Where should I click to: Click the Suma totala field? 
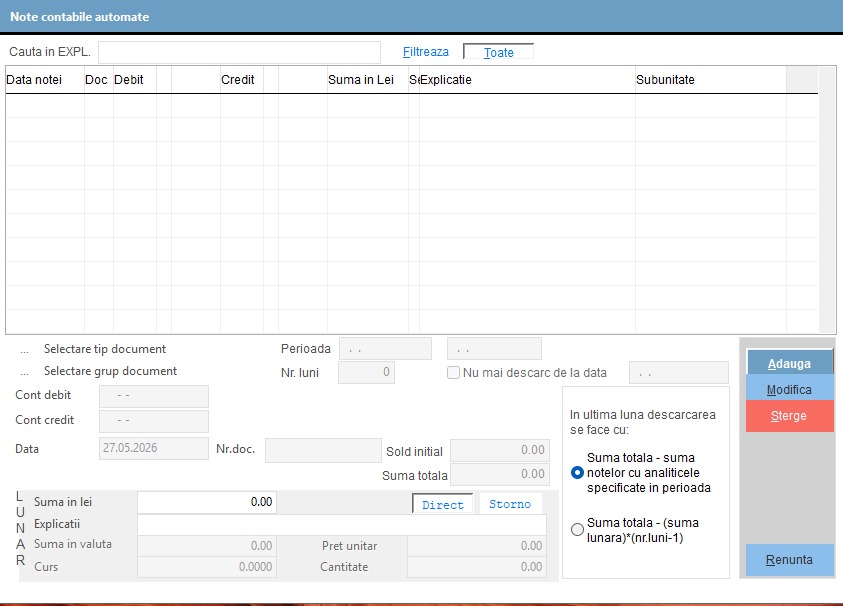(x=499, y=474)
